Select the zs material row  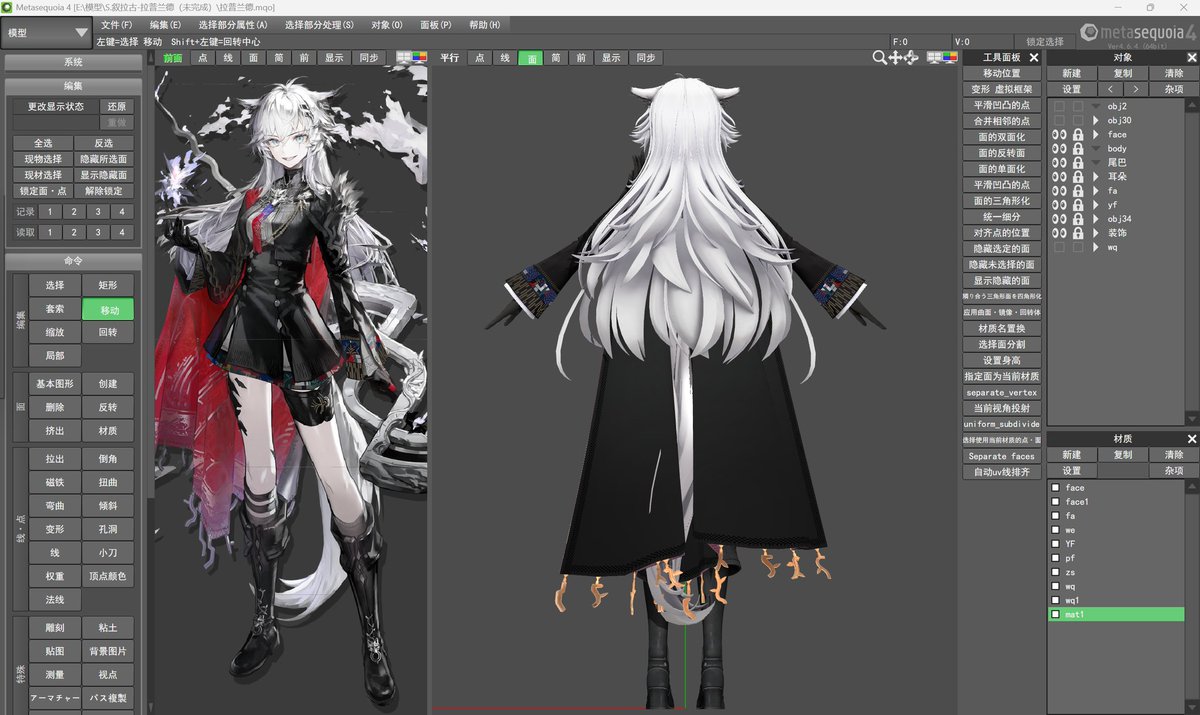coord(1116,572)
